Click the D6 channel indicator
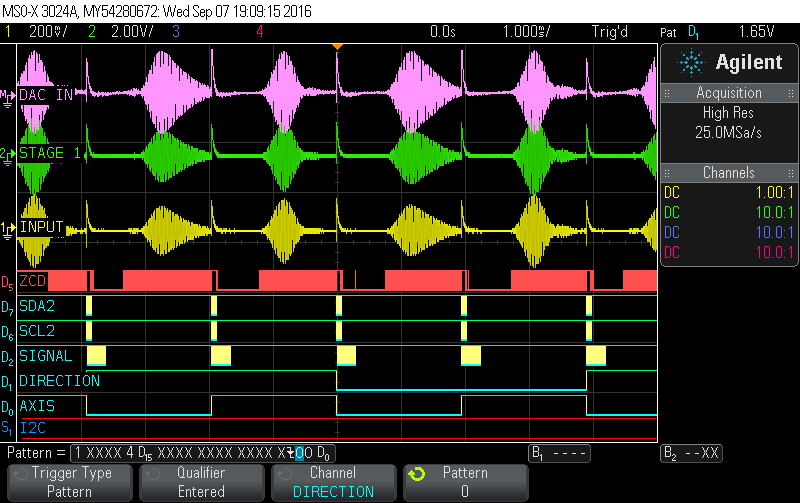The width and height of the screenshot is (800, 503). [7, 333]
